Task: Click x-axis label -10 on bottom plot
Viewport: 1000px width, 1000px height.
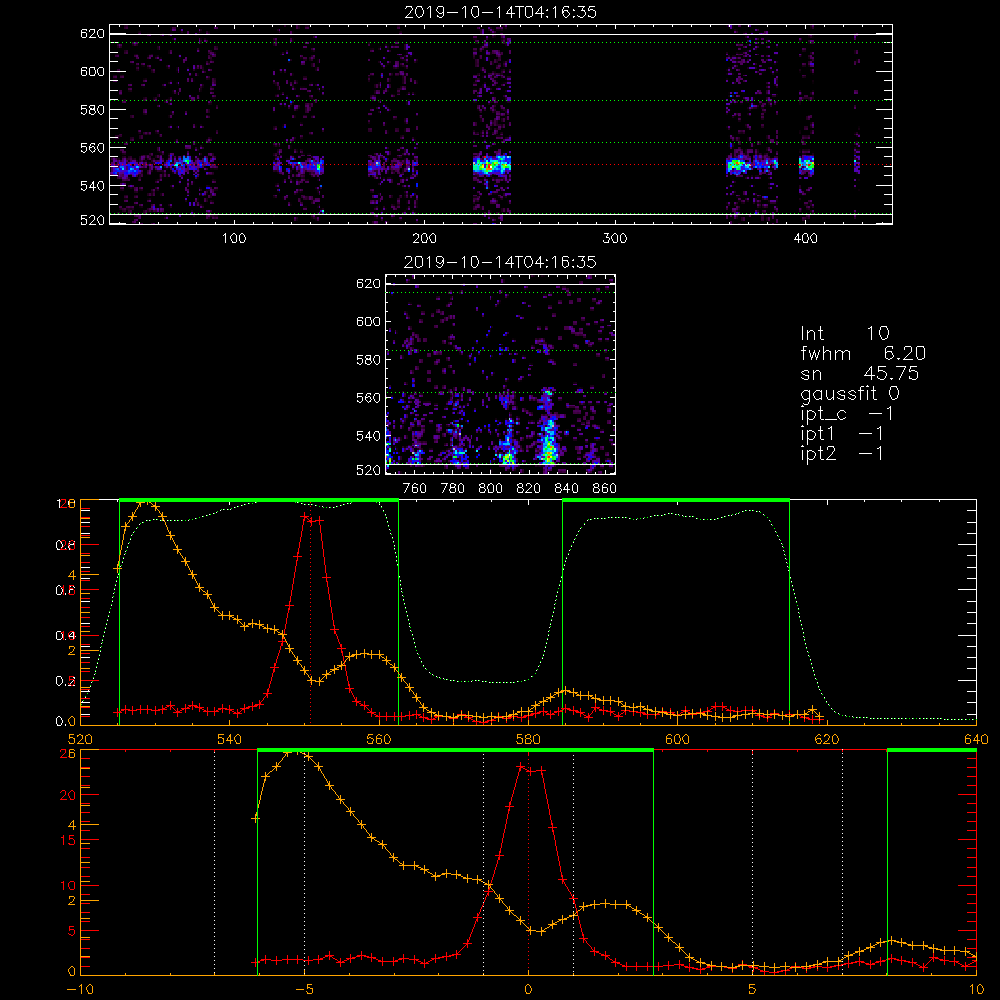Action: pyautogui.click(x=80, y=990)
